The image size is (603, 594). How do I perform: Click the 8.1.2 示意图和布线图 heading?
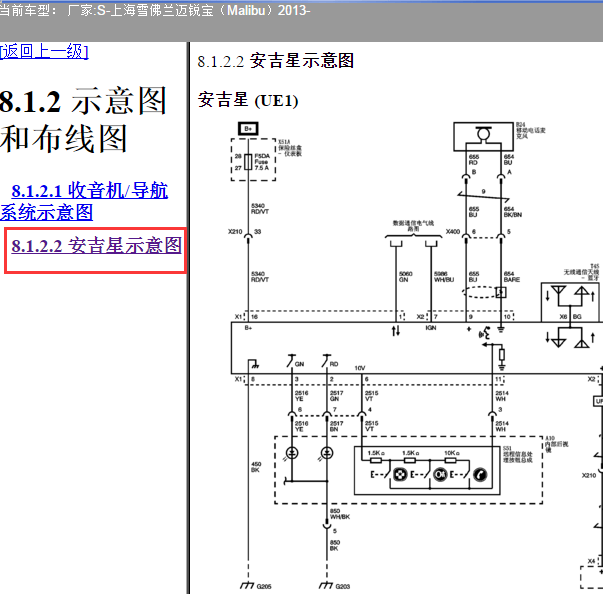point(83,120)
